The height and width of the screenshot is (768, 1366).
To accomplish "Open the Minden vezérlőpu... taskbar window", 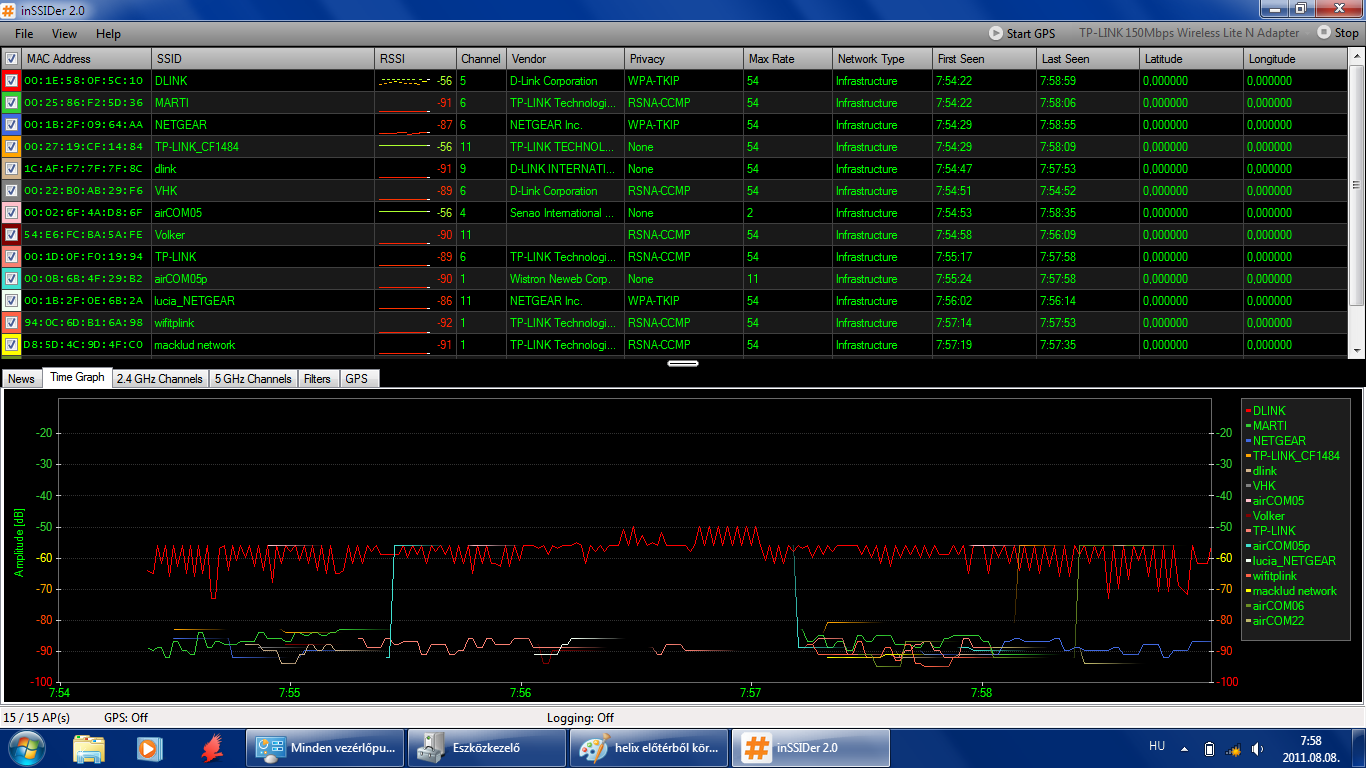I will 327,747.
